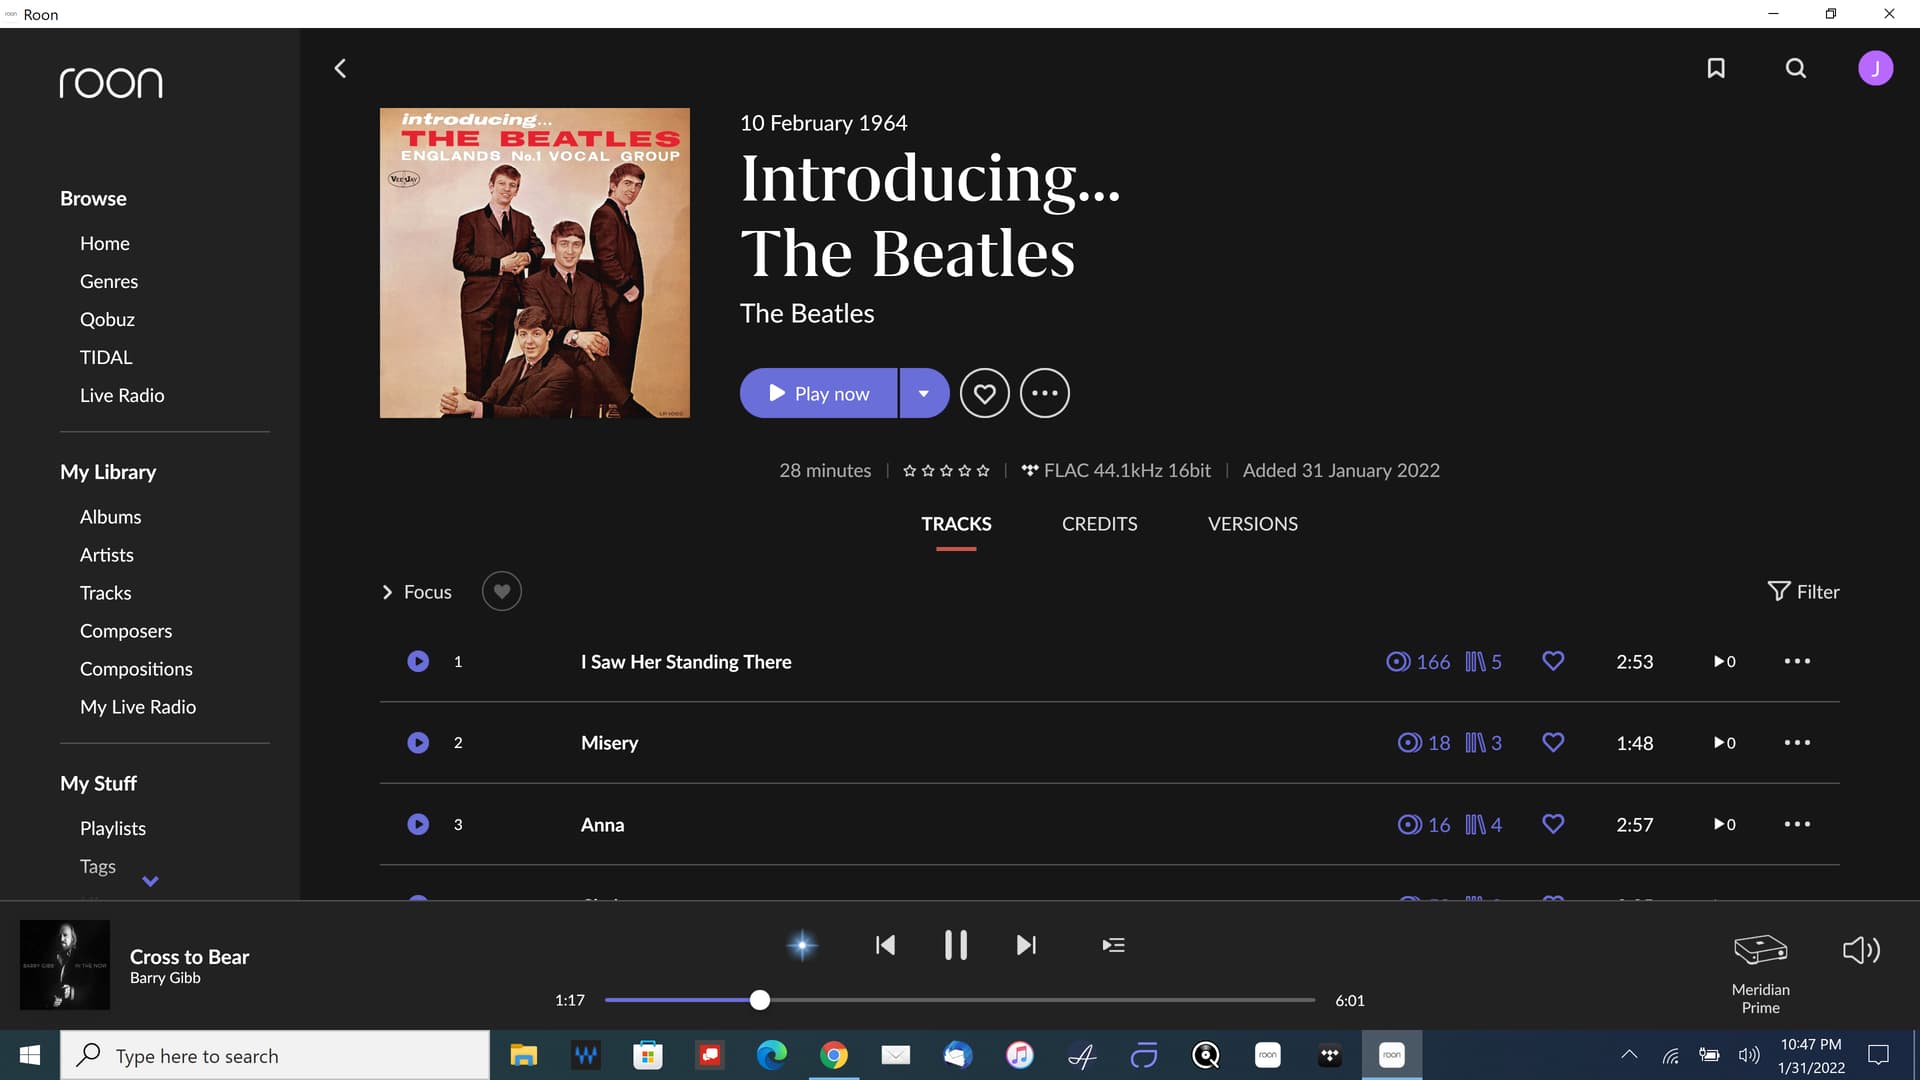Click the playback seek bar handle

(x=760, y=999)
